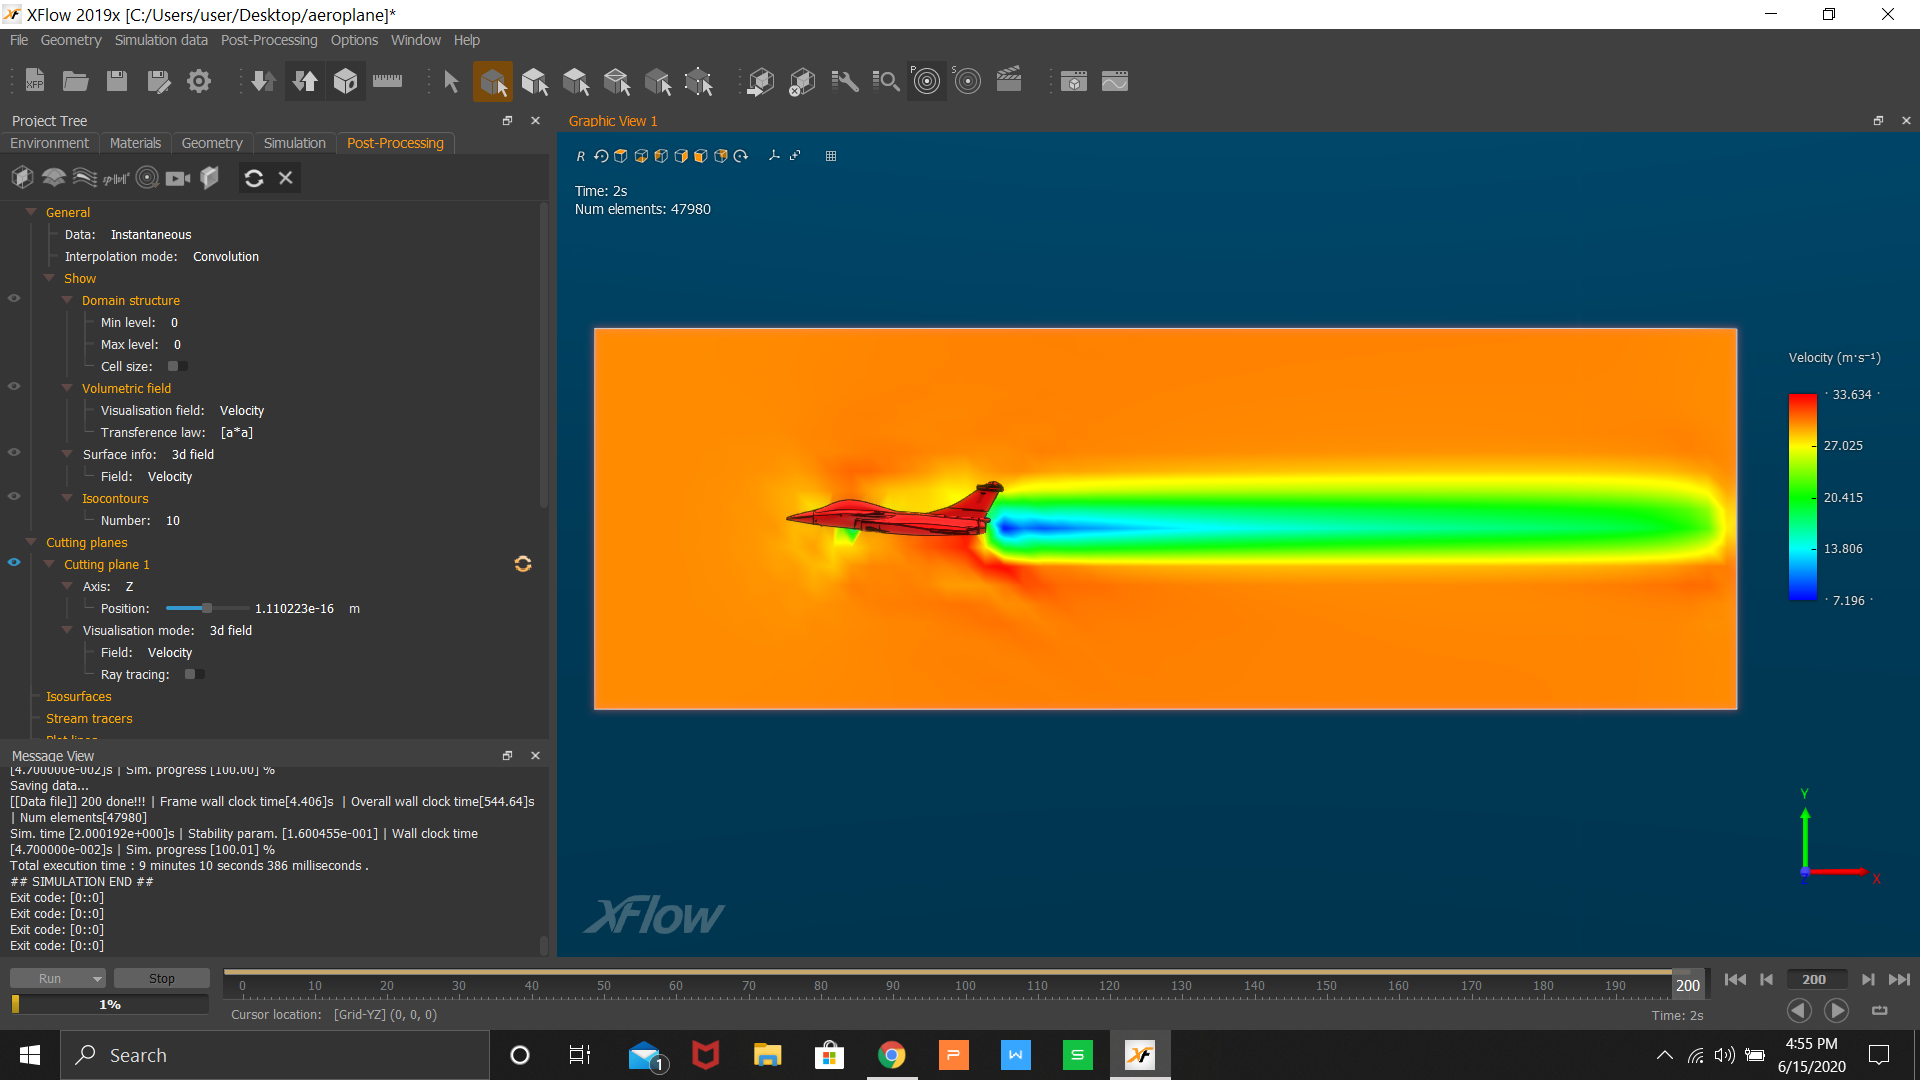
Task: Click the Save As icon with pencil
Action: click(x=158, y=81)
